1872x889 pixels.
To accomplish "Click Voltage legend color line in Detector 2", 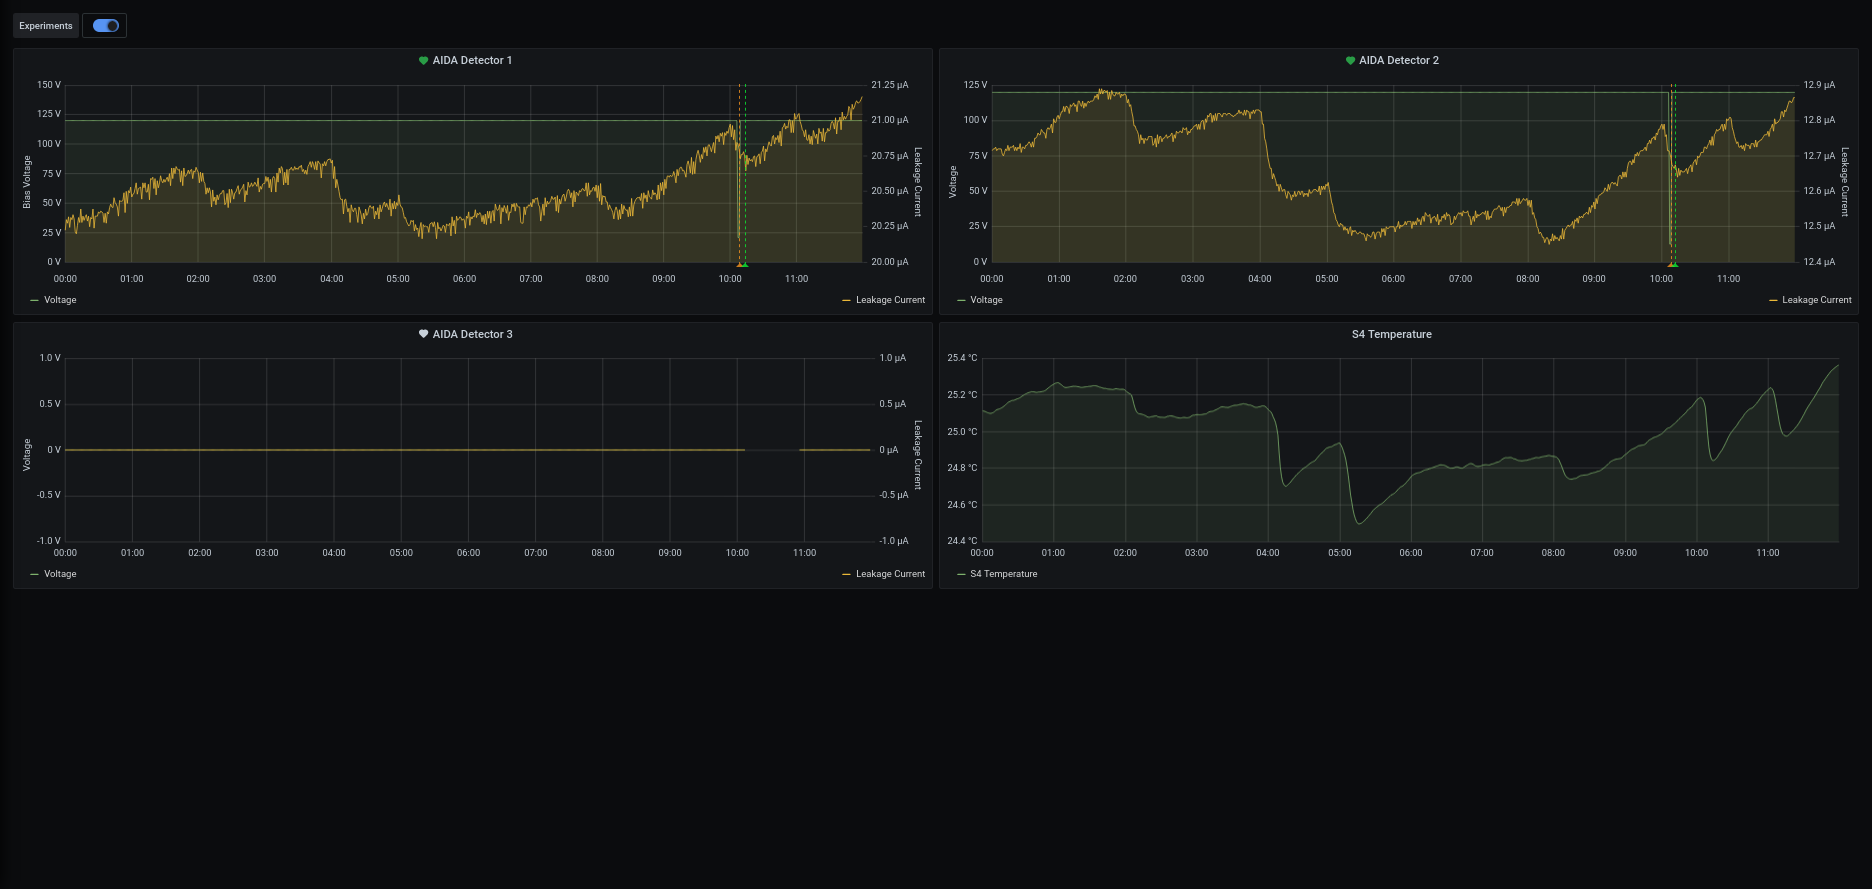I will point(961,300).
